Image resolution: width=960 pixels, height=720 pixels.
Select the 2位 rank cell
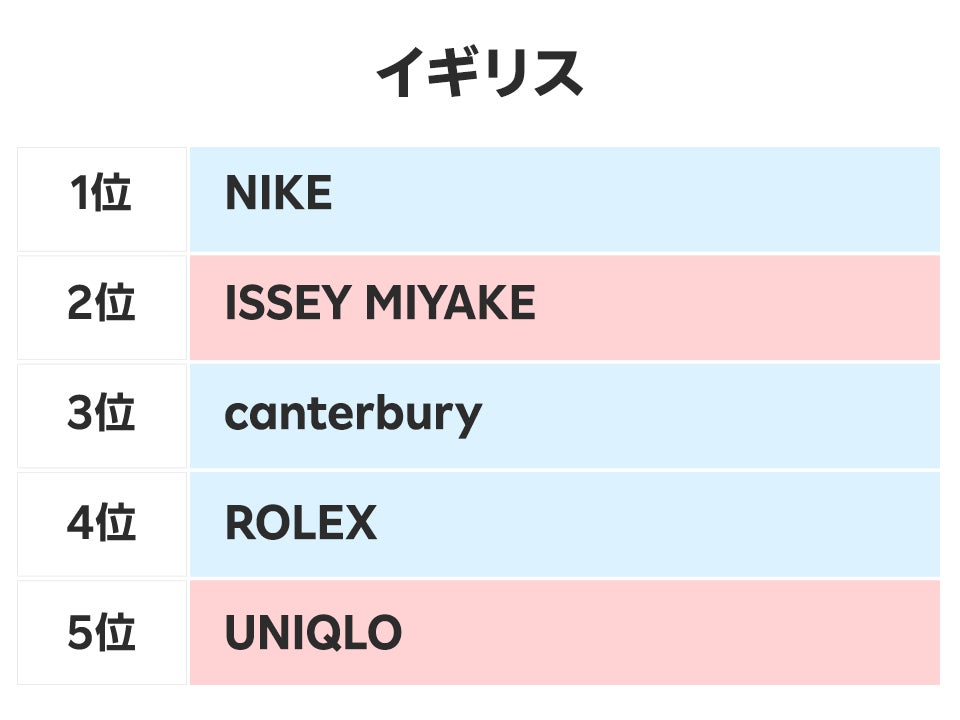click(x=101, y=303)
